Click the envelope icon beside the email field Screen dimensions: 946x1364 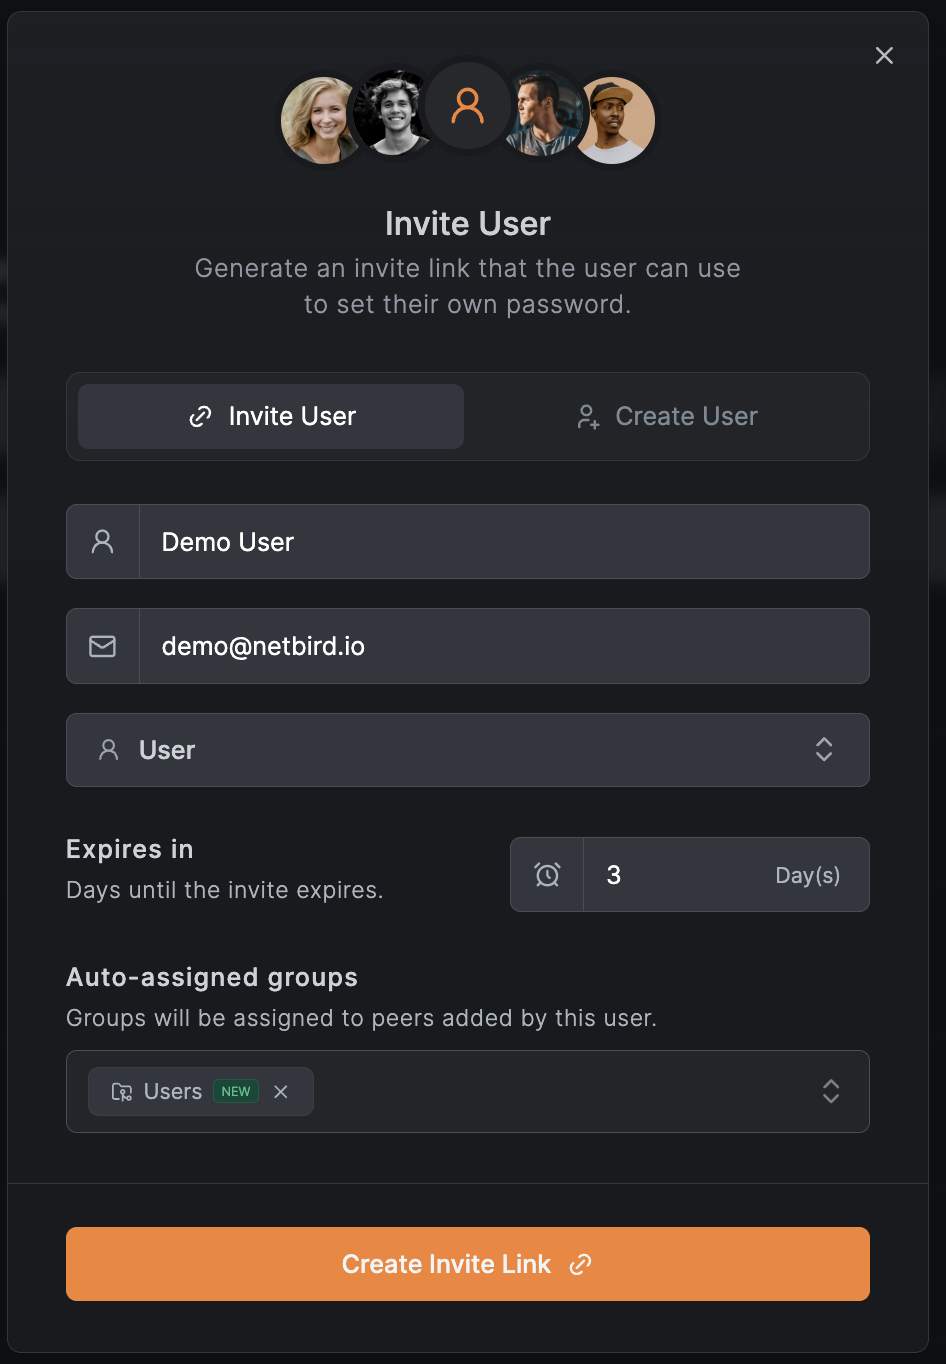[102, 646]
